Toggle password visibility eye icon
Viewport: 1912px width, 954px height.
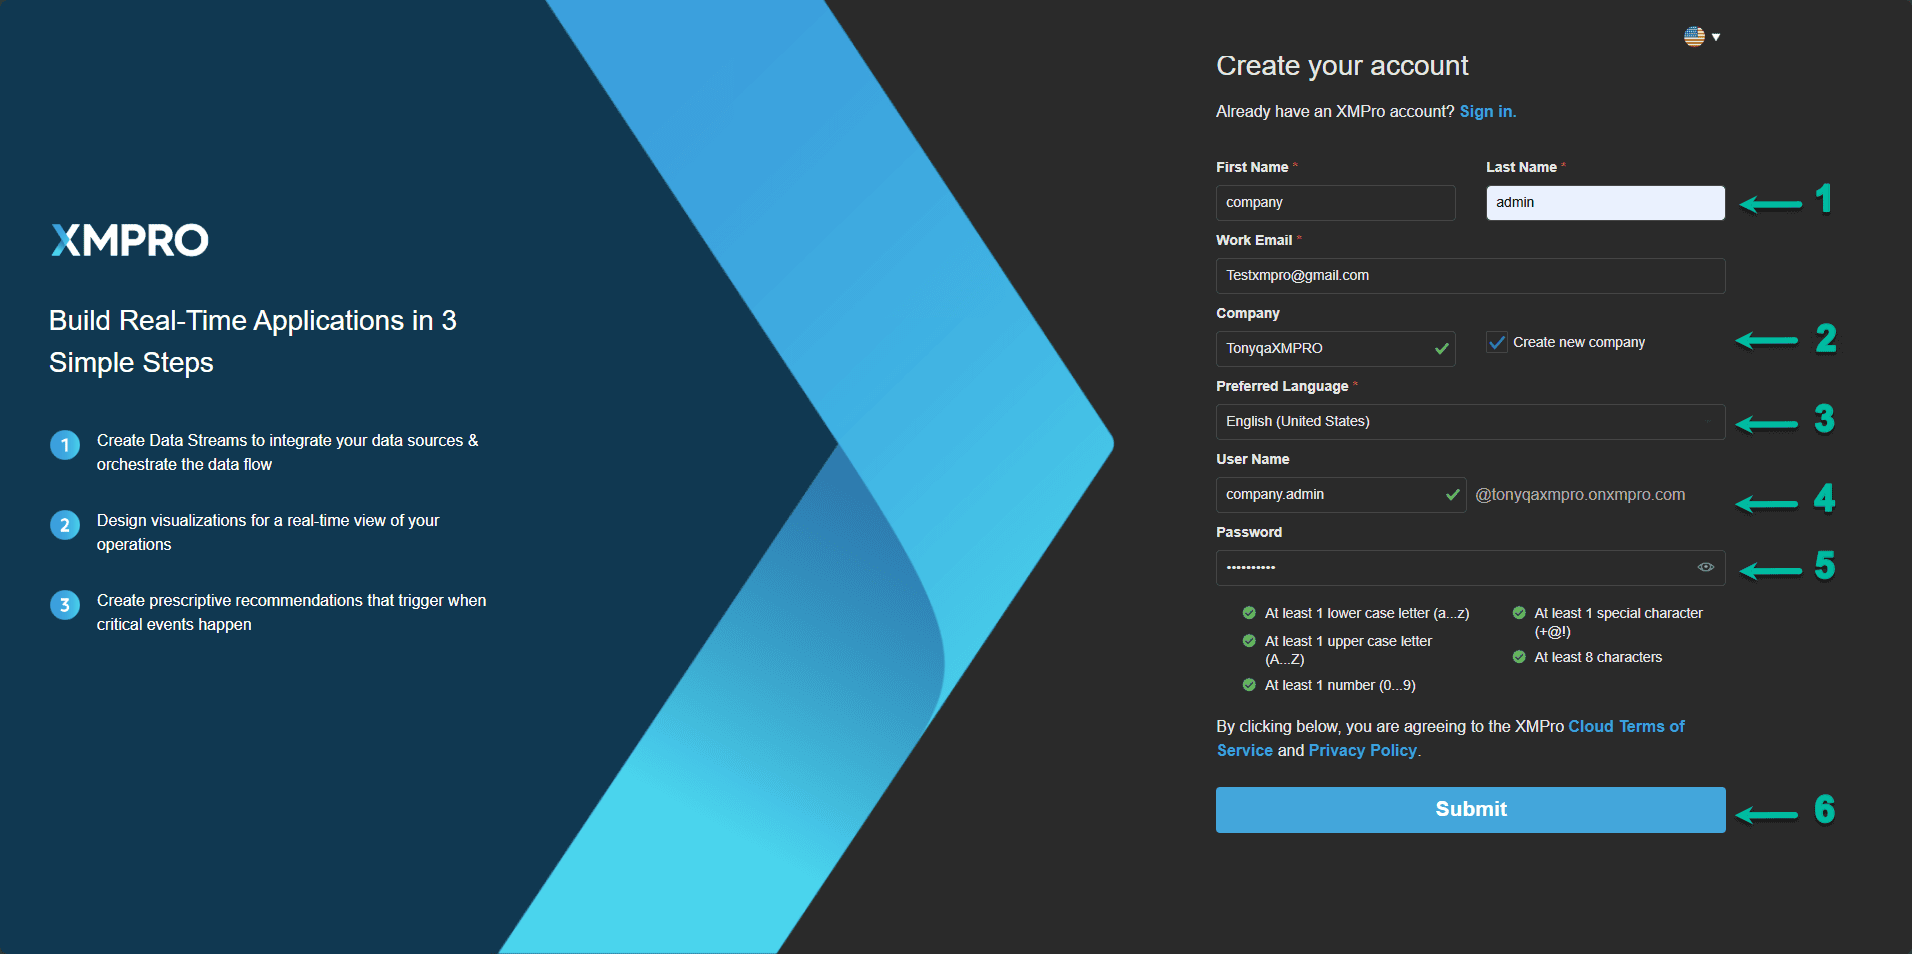point(1705,567)
